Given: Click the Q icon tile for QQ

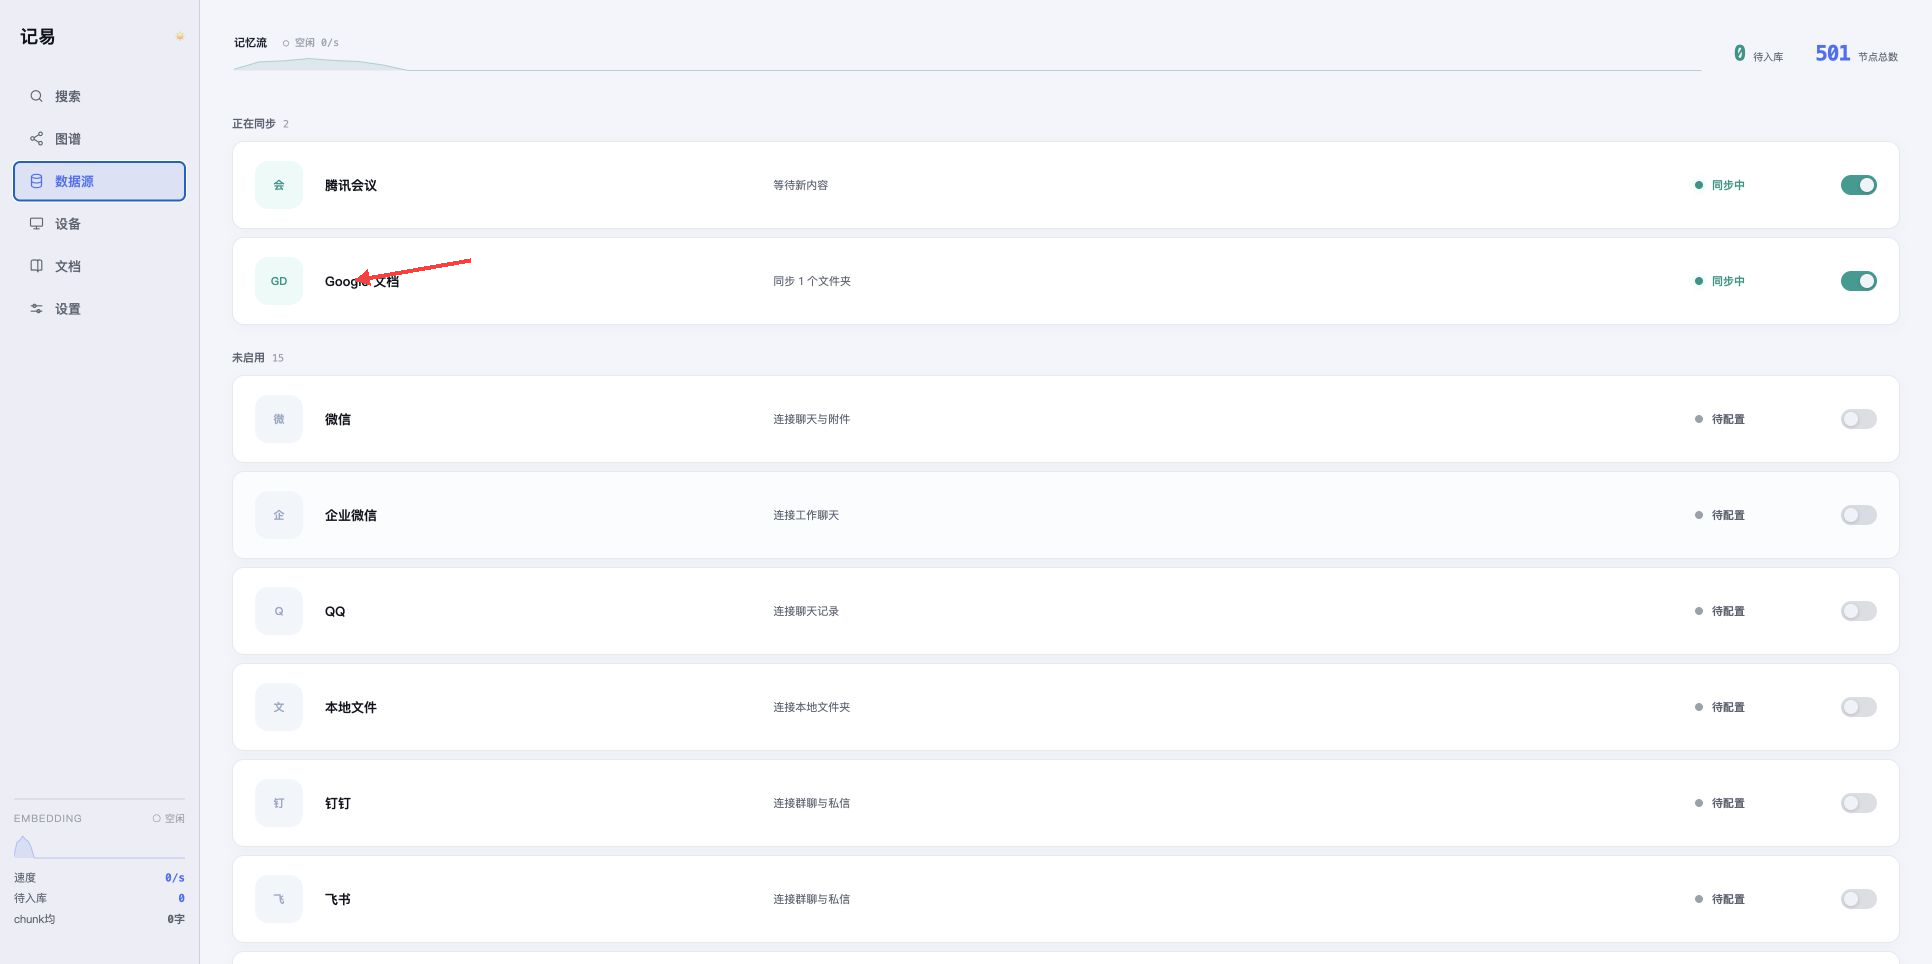Looking at the screenshot, I should (x=279, y=611).
